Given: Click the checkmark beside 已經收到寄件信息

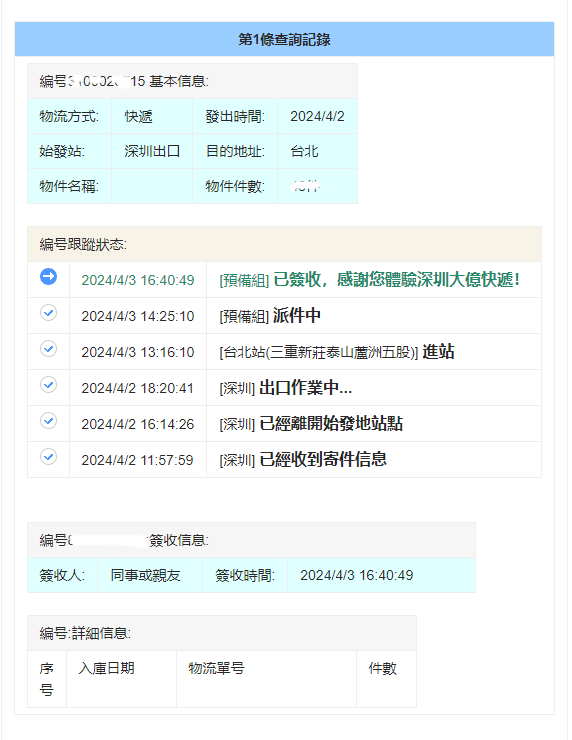Looking at the screenshot, I should (x=48, y=457).
